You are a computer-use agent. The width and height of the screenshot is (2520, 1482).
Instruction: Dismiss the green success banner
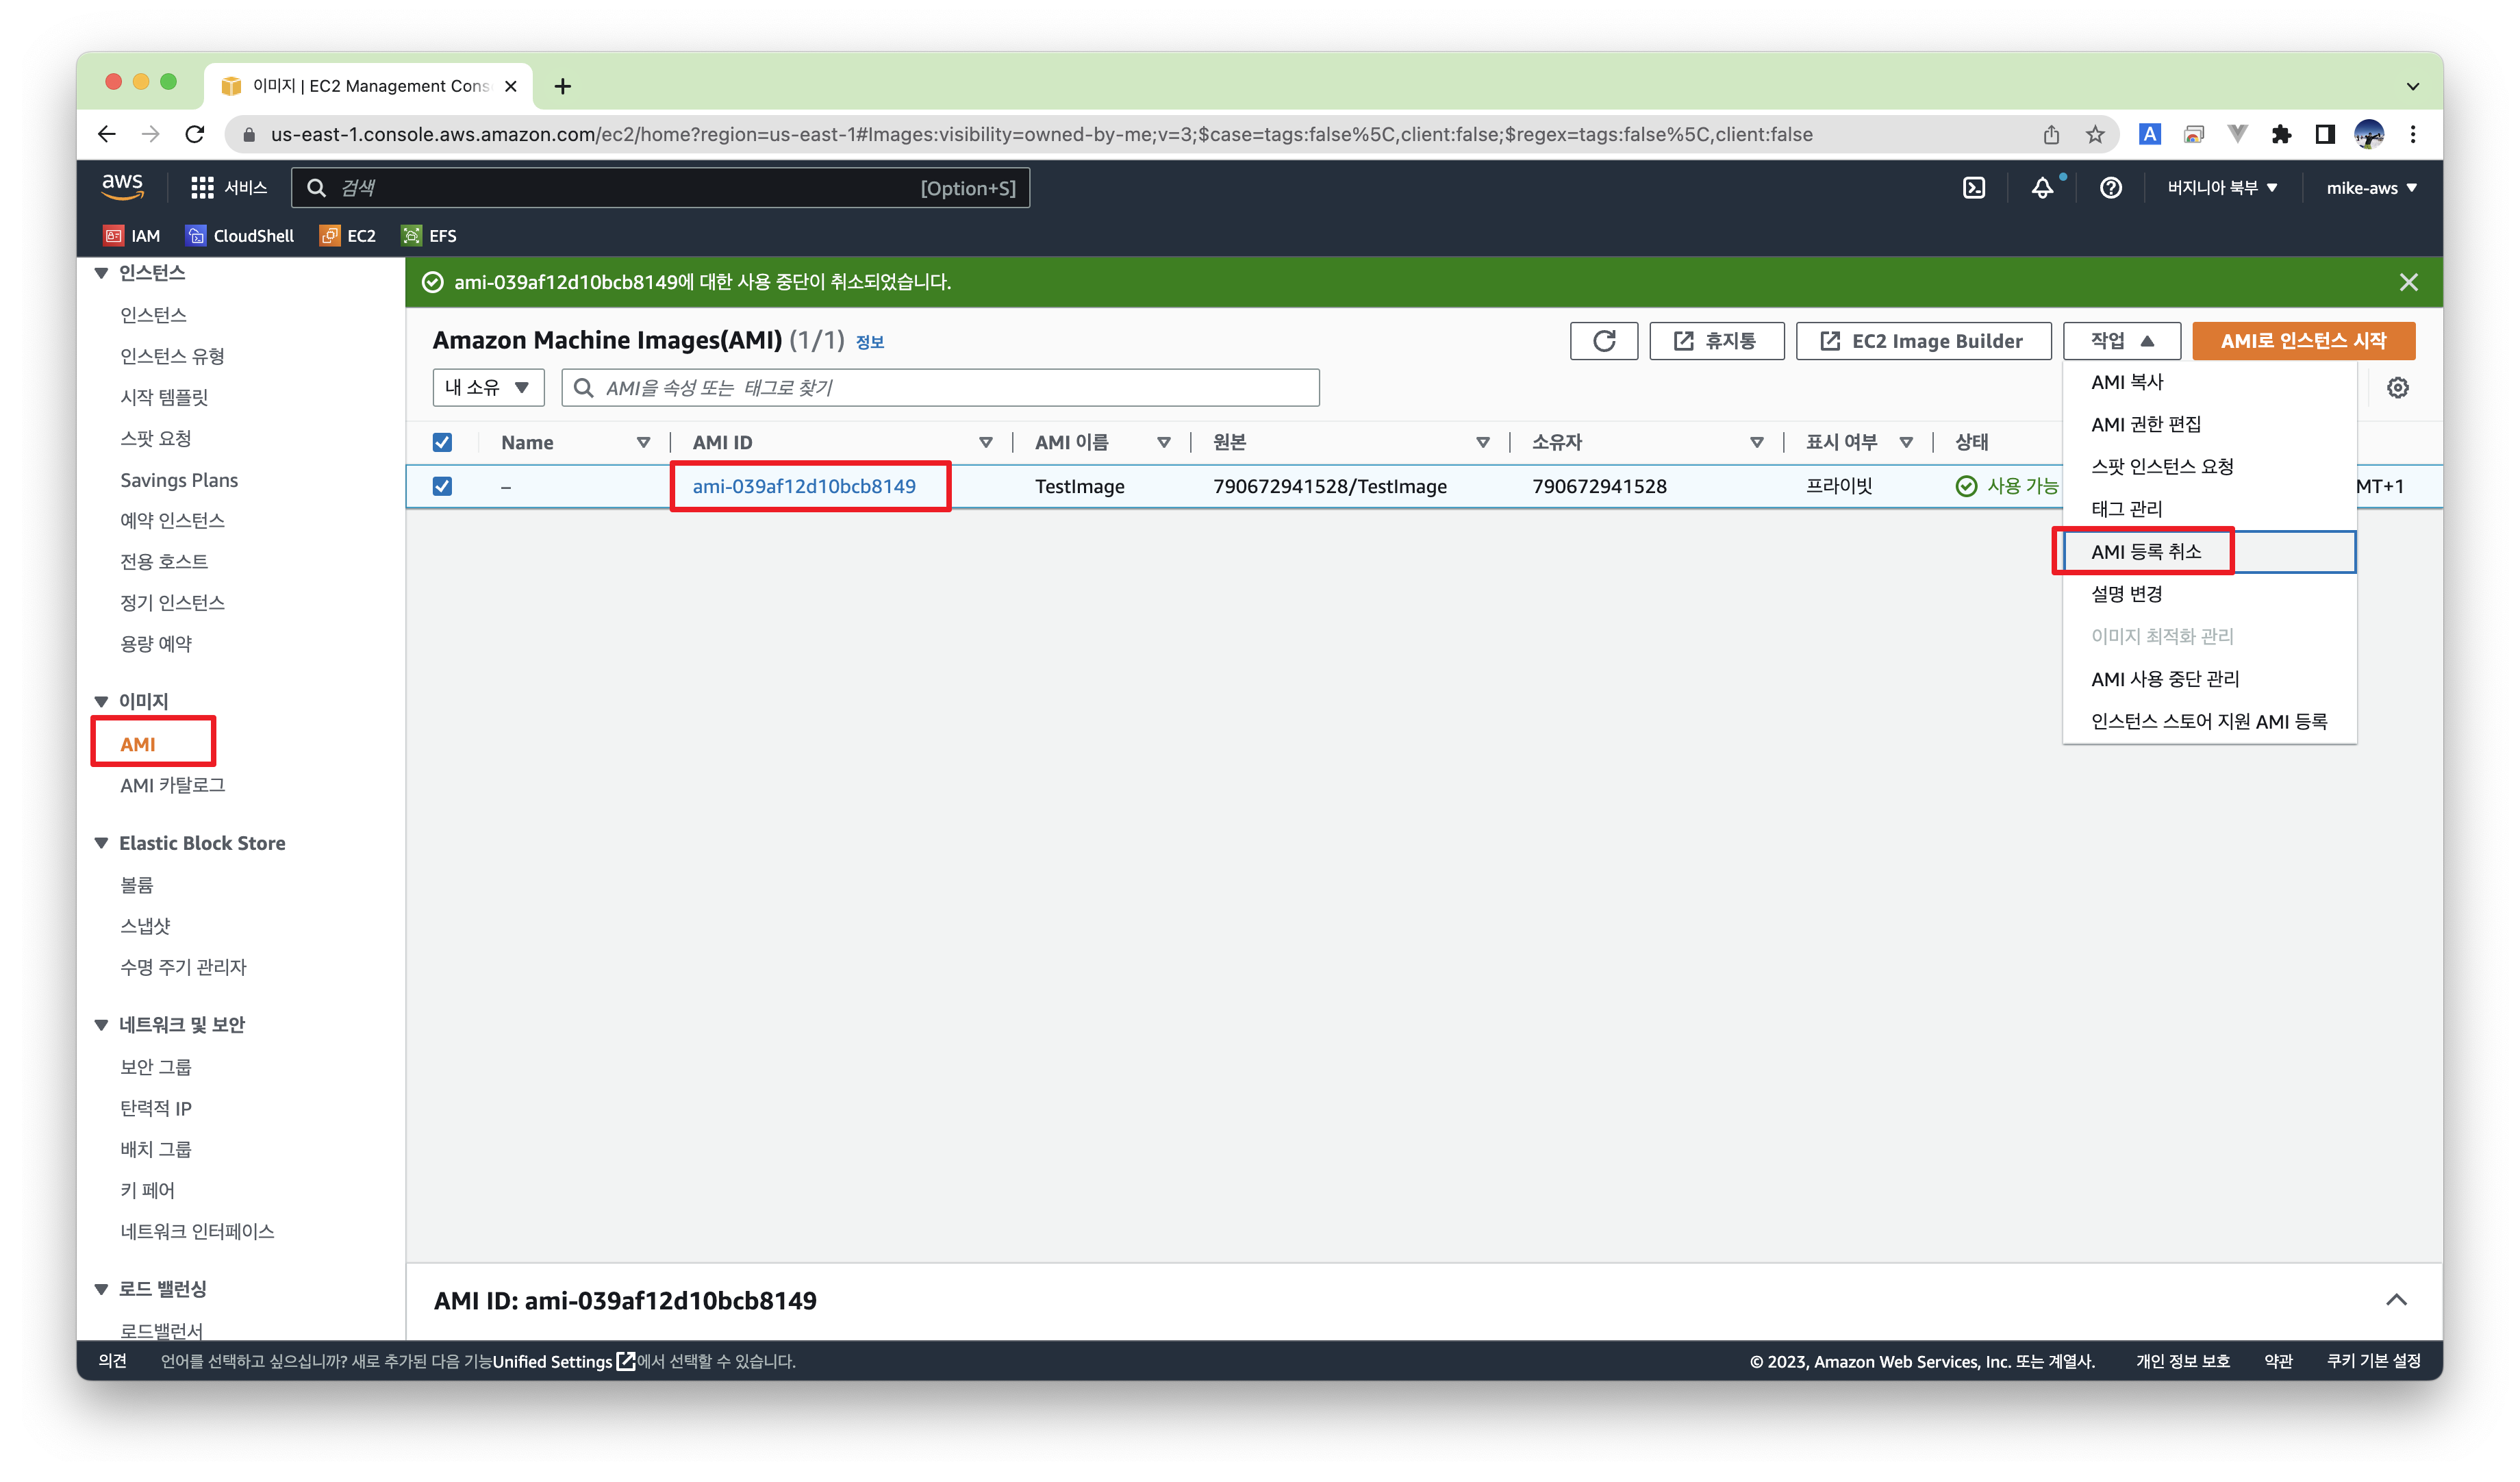(x=2408, y=282)
